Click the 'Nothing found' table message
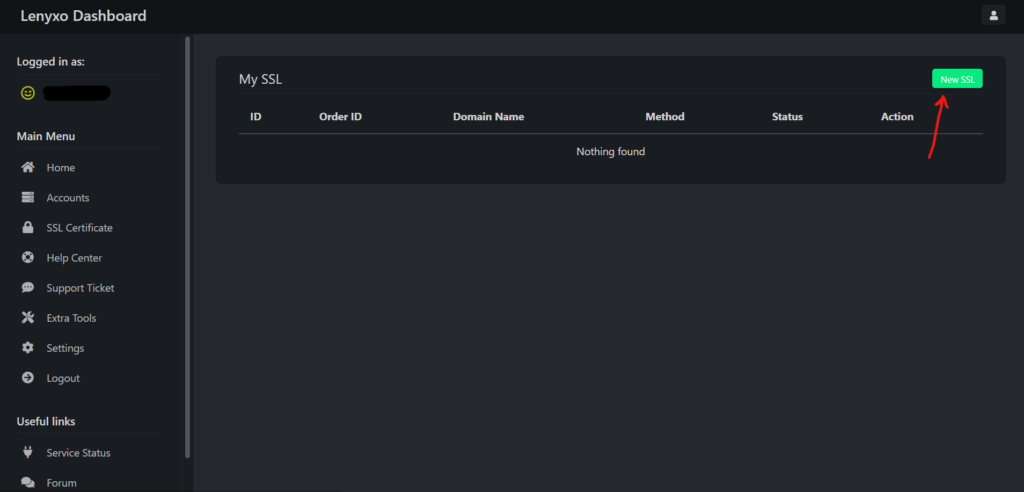This screenshot has height=492, width=1024. coord(611,152)
